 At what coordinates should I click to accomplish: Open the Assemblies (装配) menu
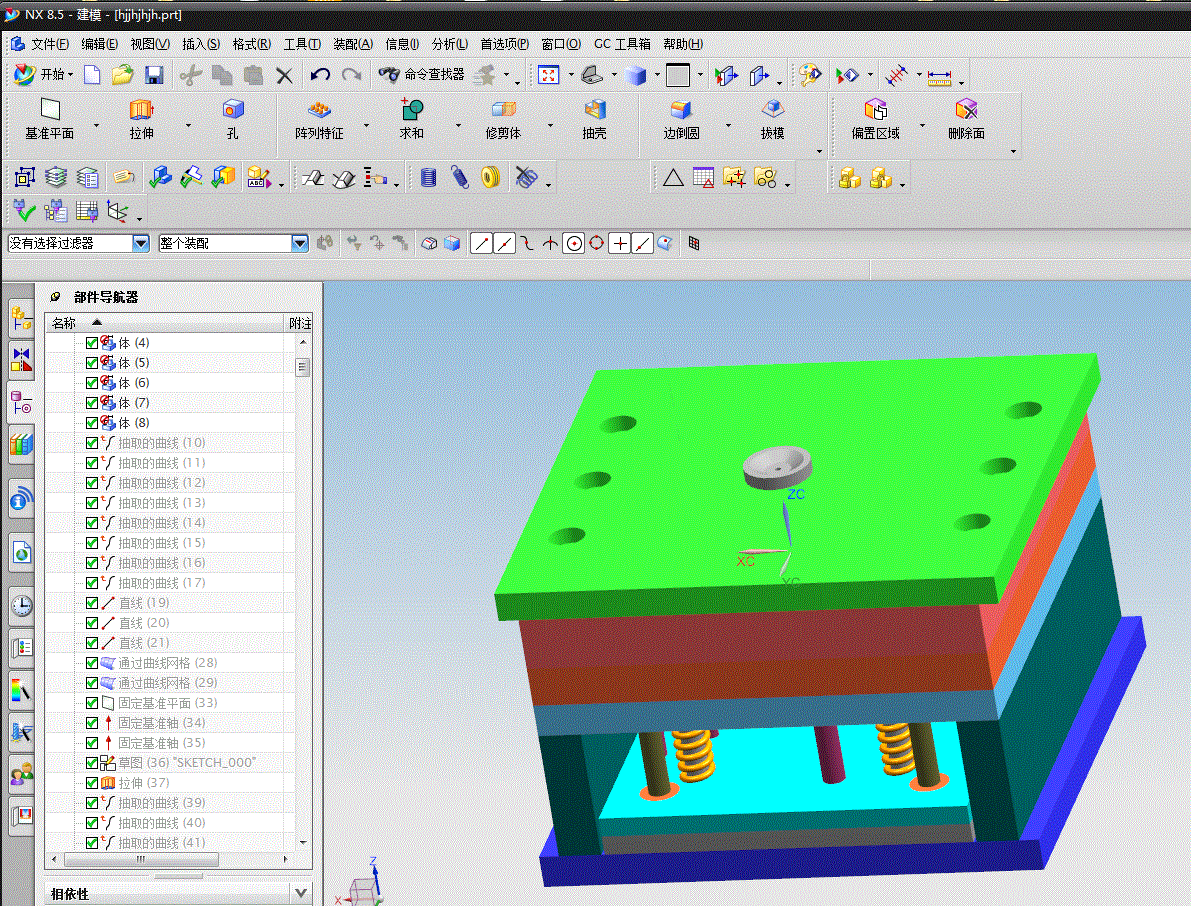353,44
